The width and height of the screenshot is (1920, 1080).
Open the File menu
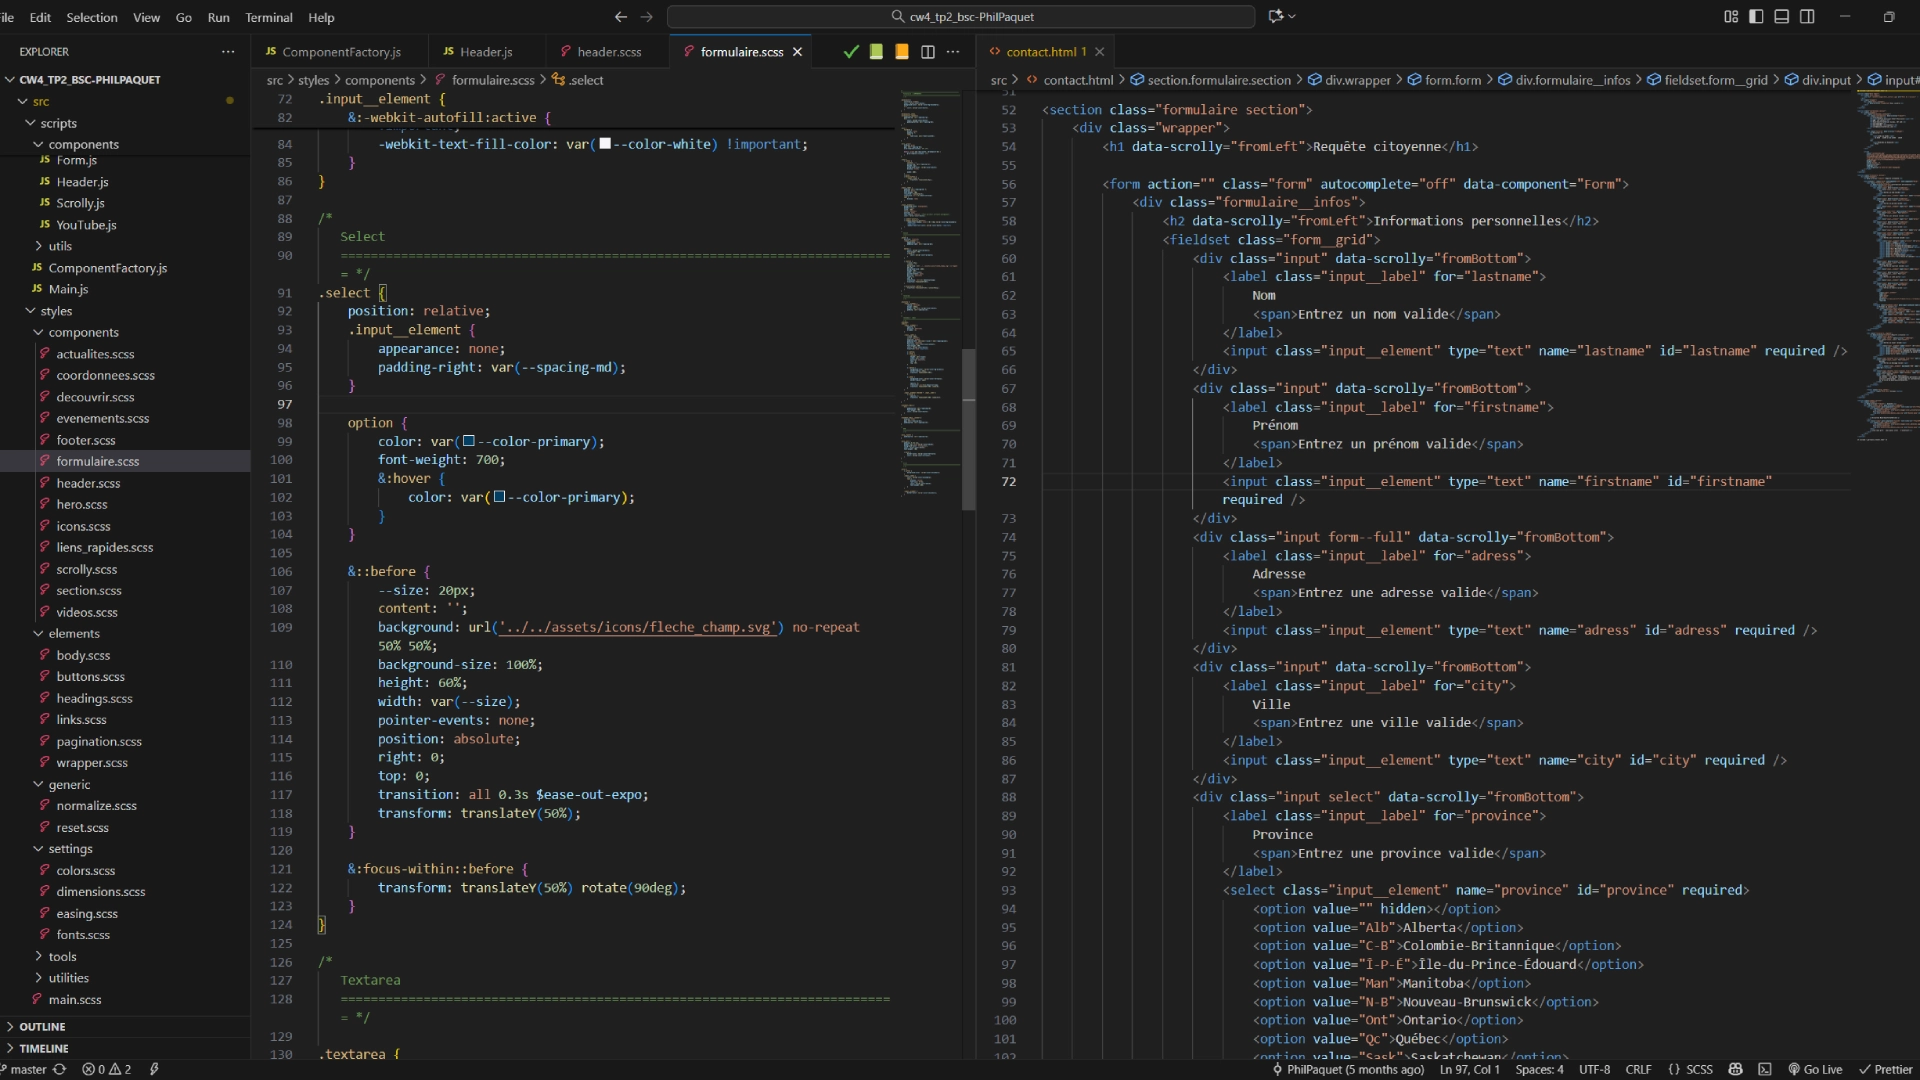tap(7, 17)
